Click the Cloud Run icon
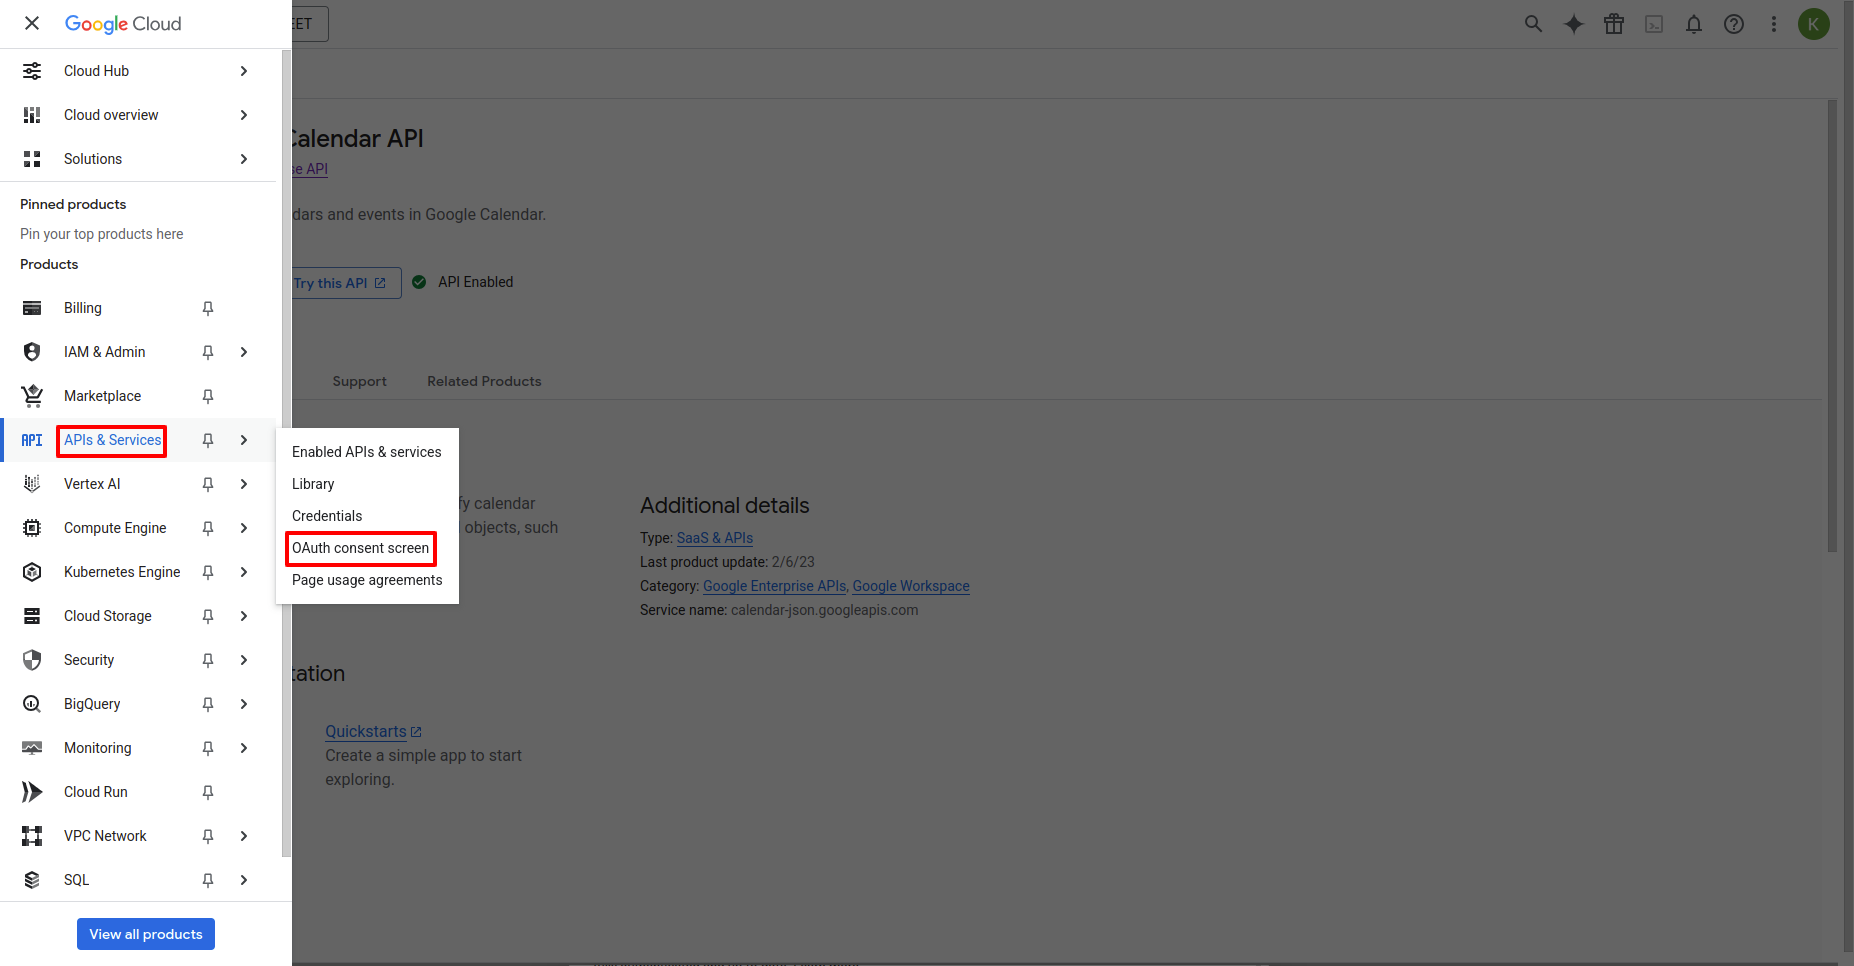 pyautogui.click(x=32, y=792)
